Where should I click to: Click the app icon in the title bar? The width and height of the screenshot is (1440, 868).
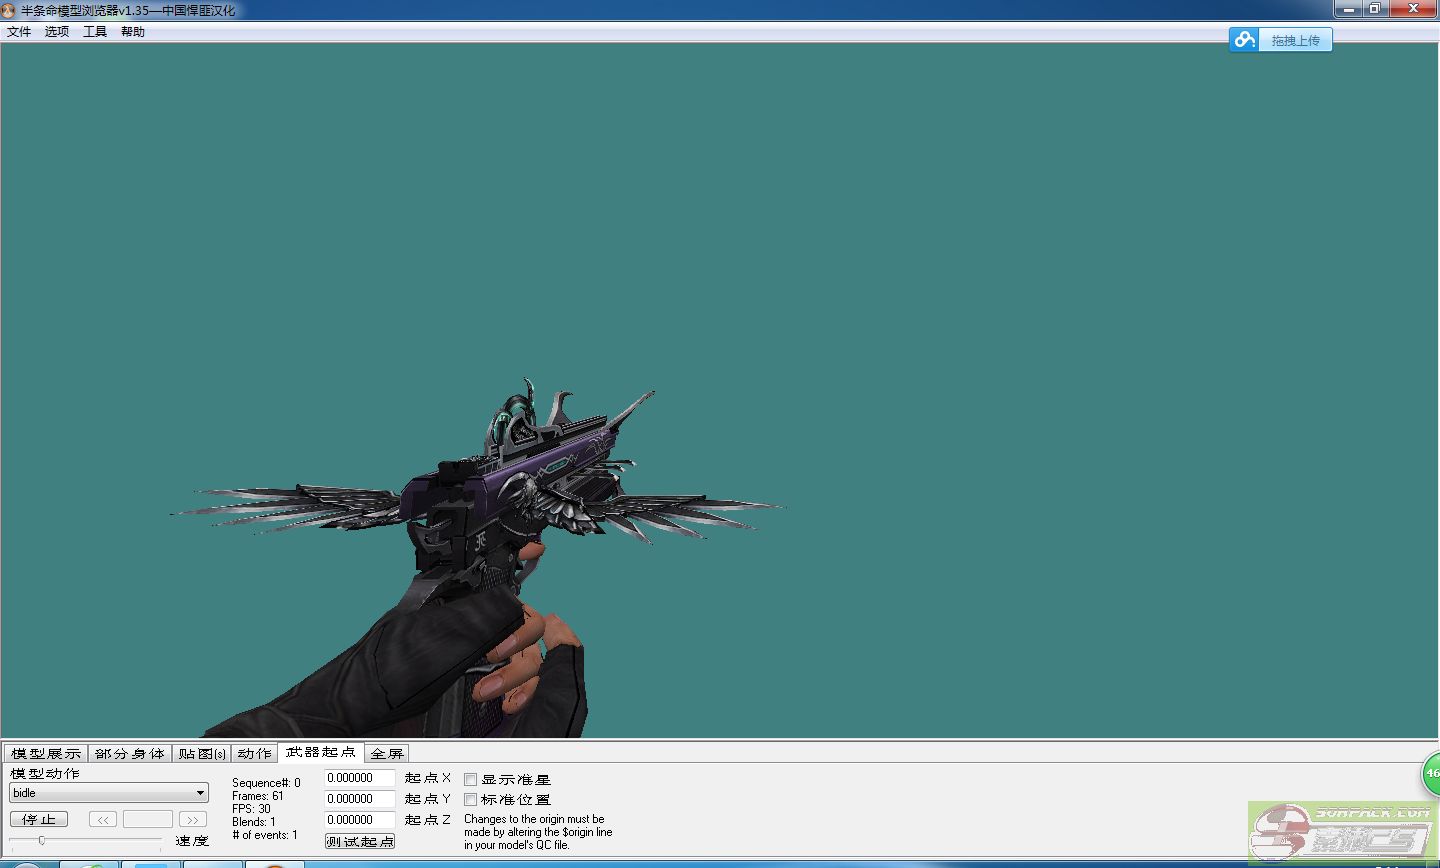(9, 10)
